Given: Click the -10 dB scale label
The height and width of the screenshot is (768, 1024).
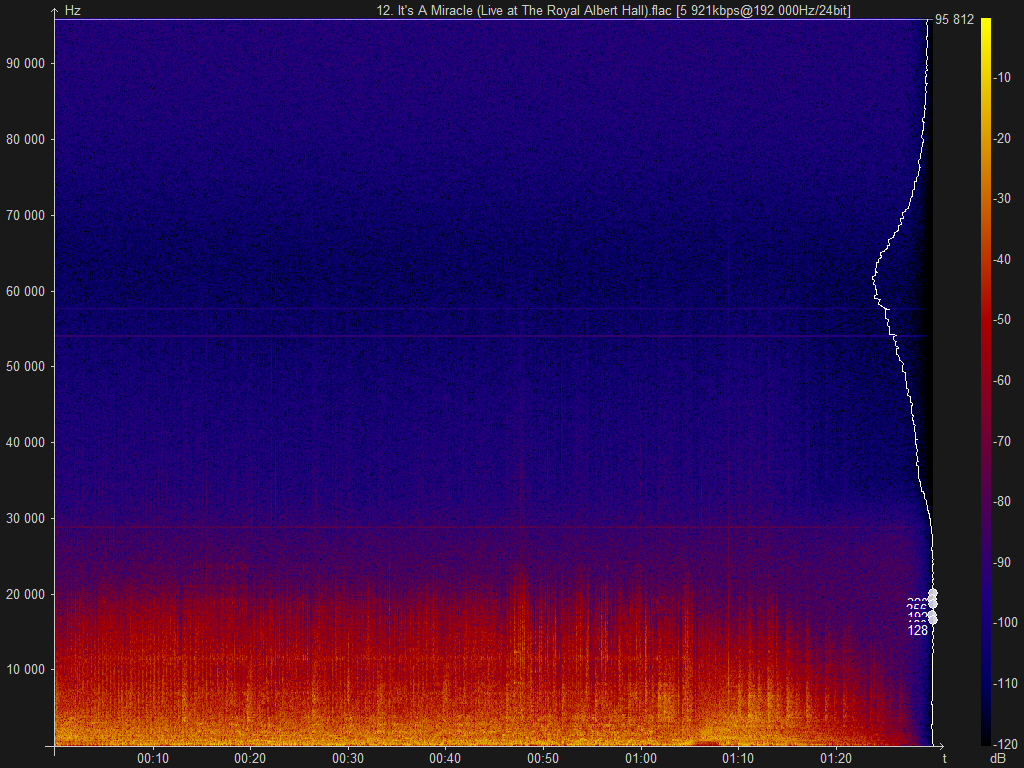Looking at the screenshot, I should click(1002, 78).
